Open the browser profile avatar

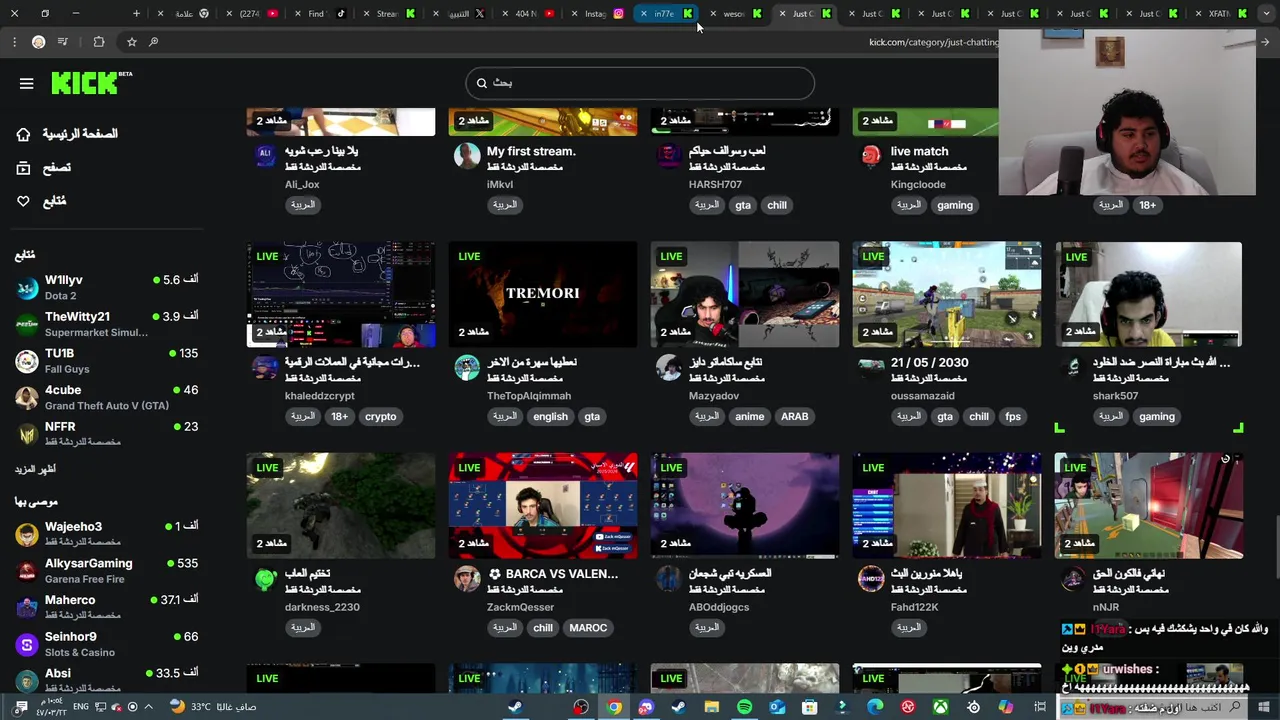[x=38, y=42]
